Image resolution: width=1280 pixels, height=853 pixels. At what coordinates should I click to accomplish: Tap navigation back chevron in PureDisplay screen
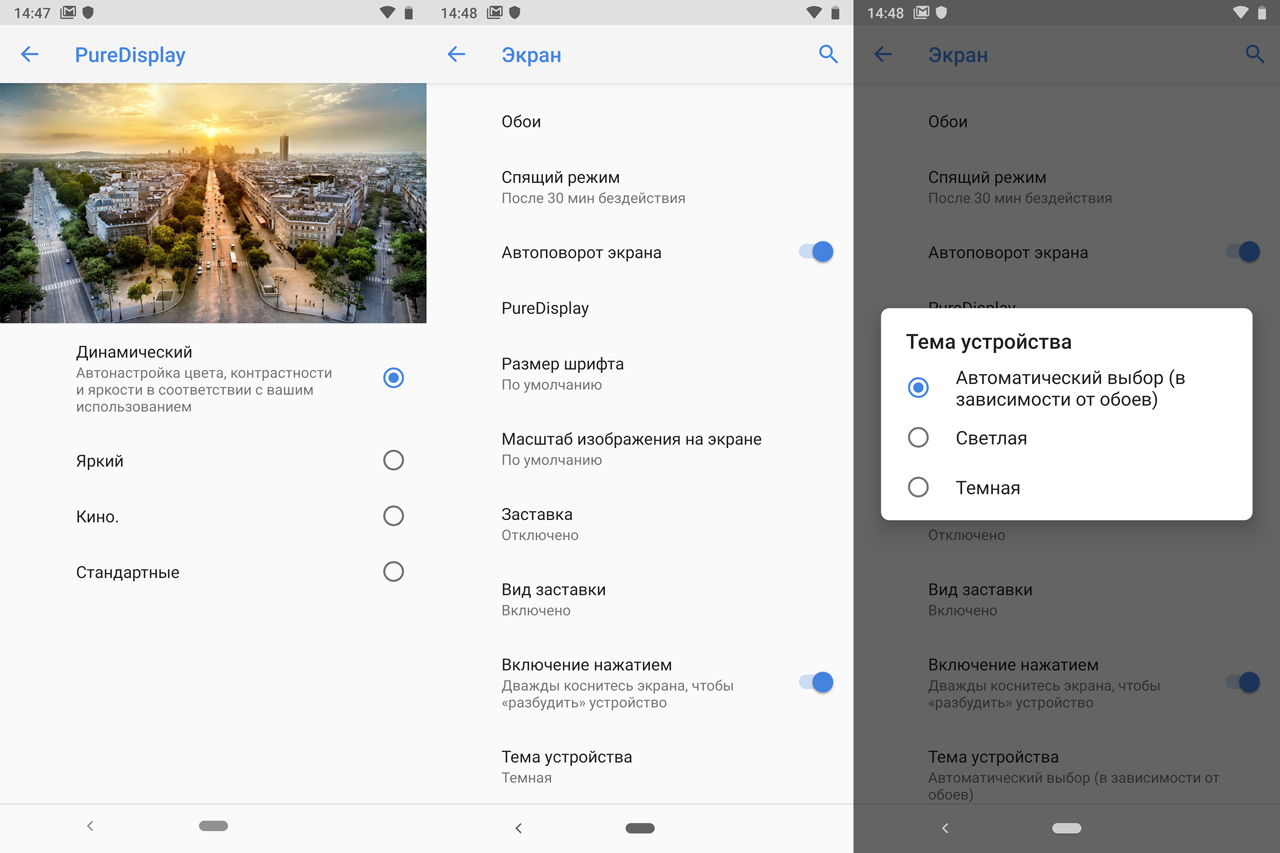point(90,826)
